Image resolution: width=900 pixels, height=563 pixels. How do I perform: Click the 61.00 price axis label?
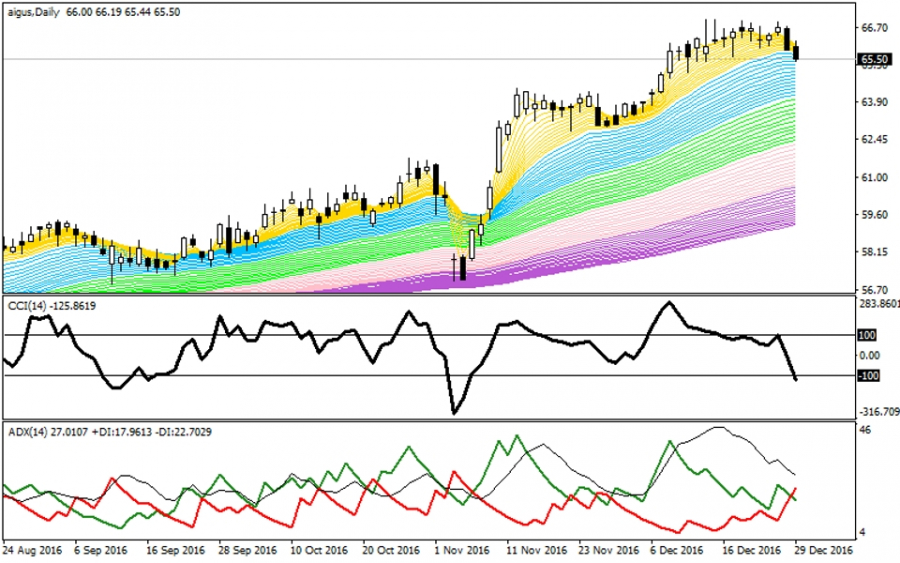[x=875, y=178]
